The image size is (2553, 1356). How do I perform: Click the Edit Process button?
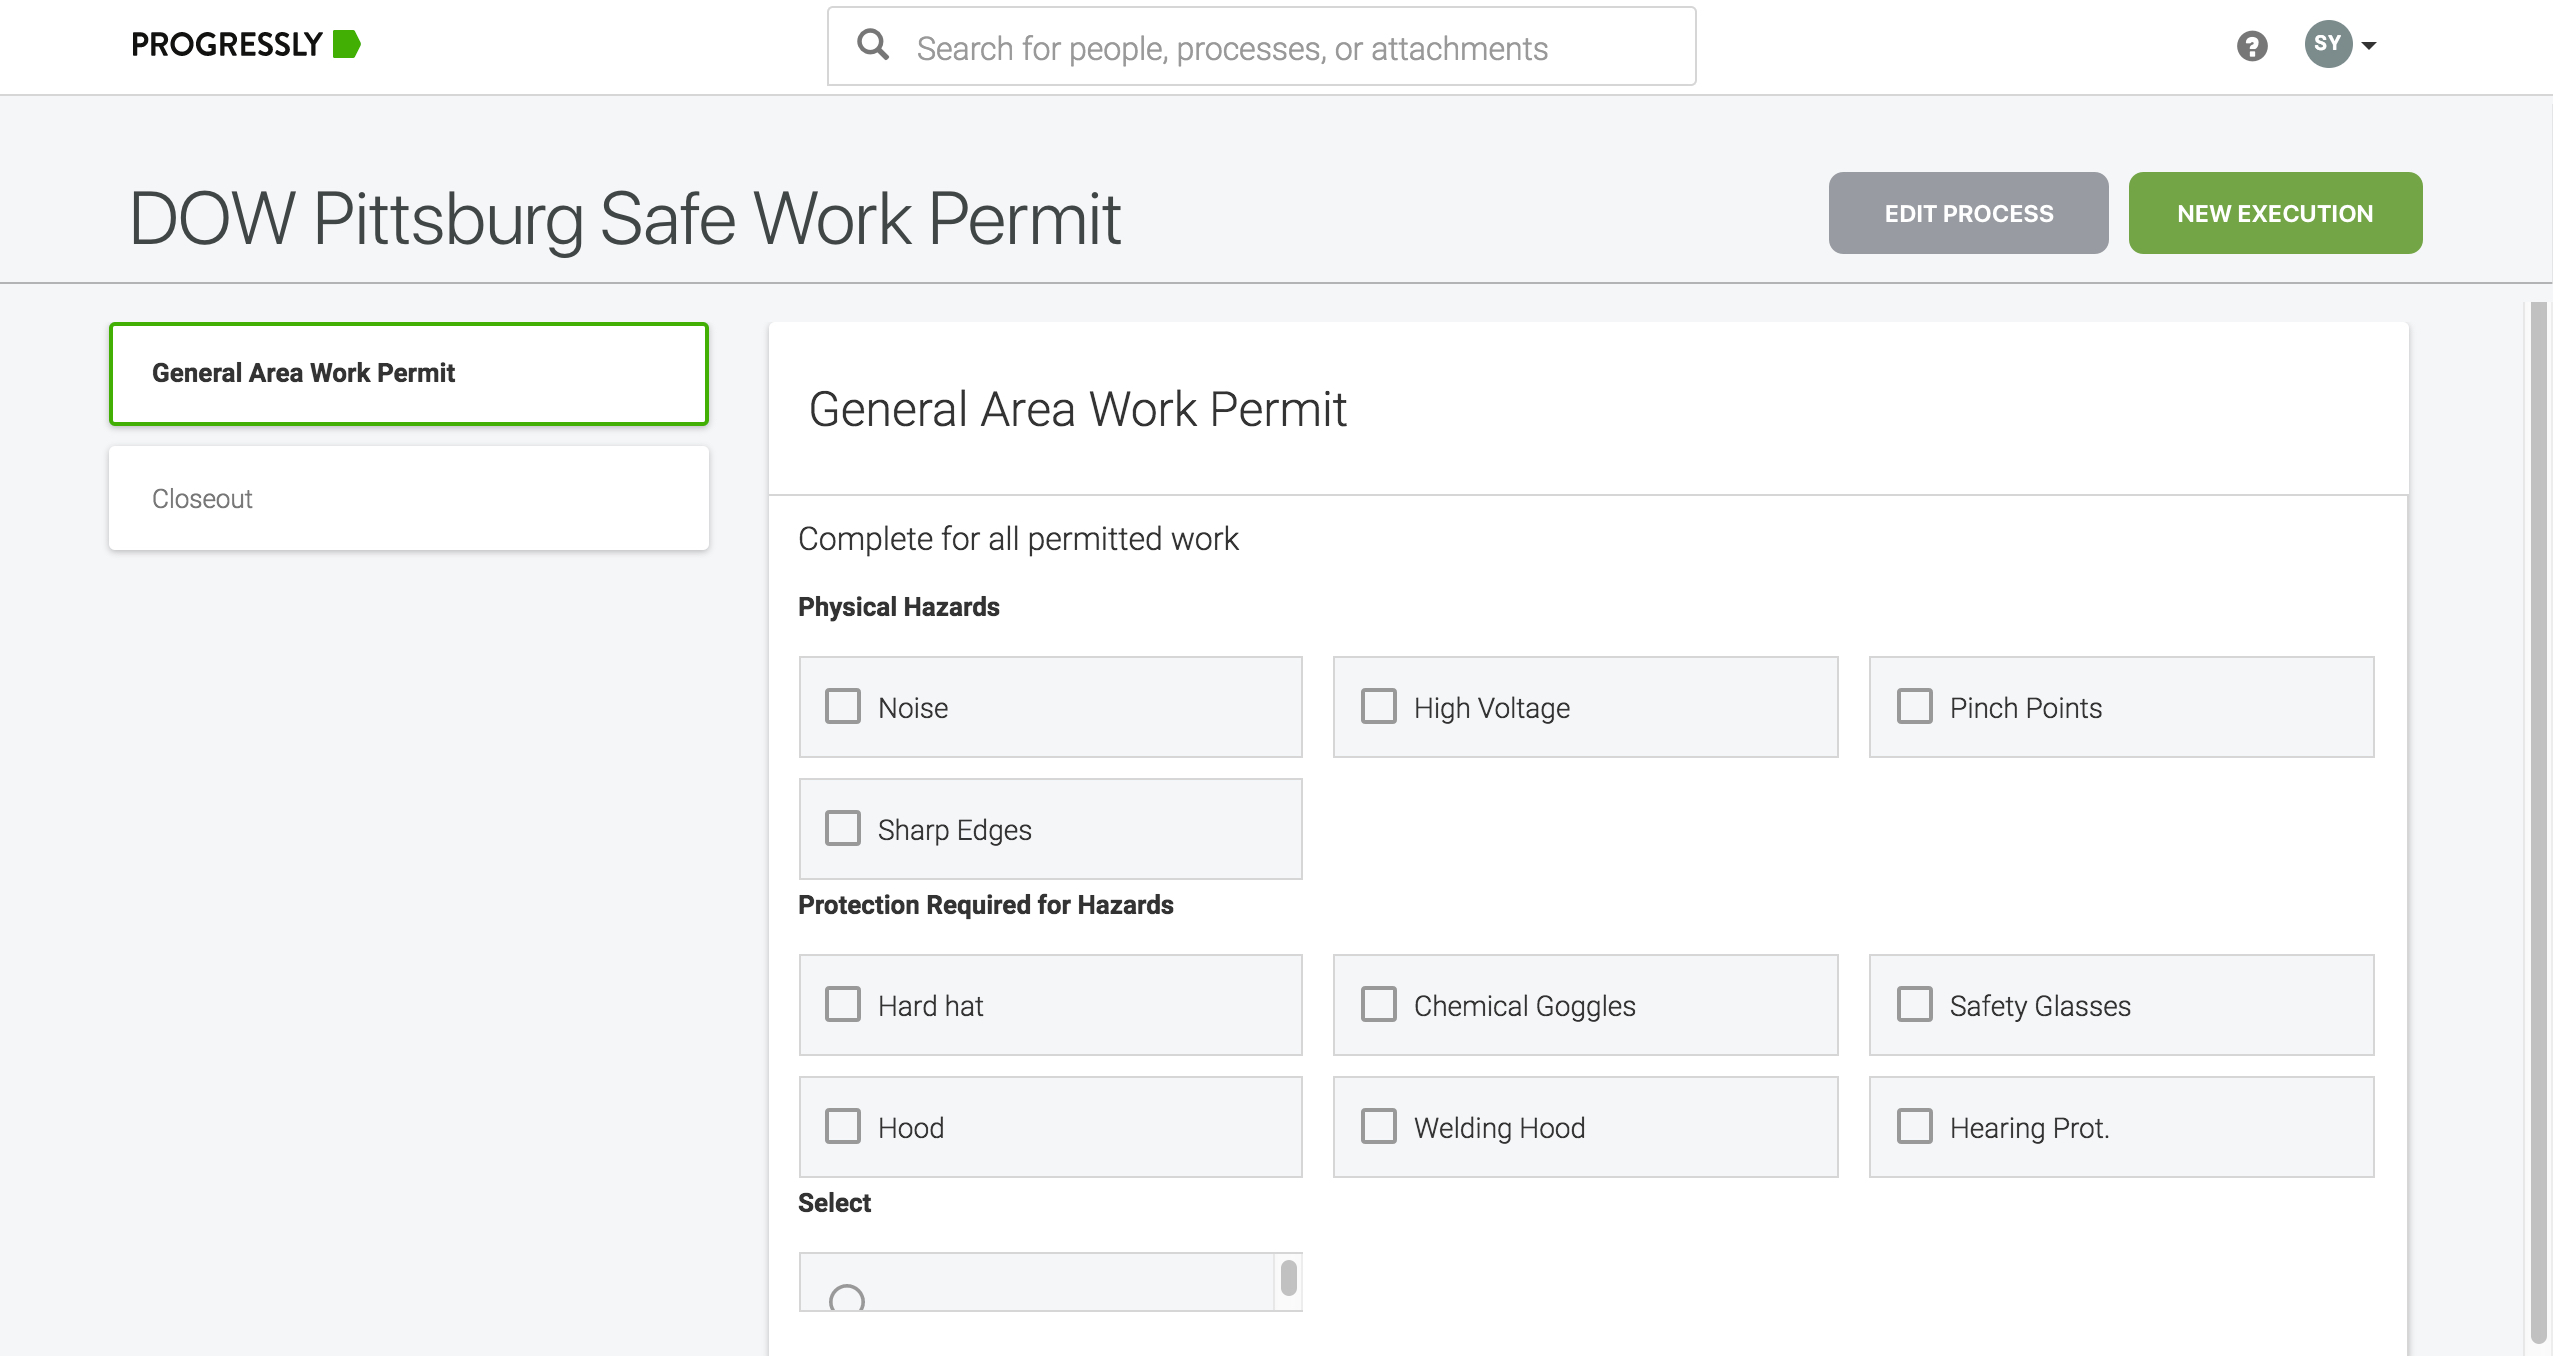click(x=1968, y=213)
